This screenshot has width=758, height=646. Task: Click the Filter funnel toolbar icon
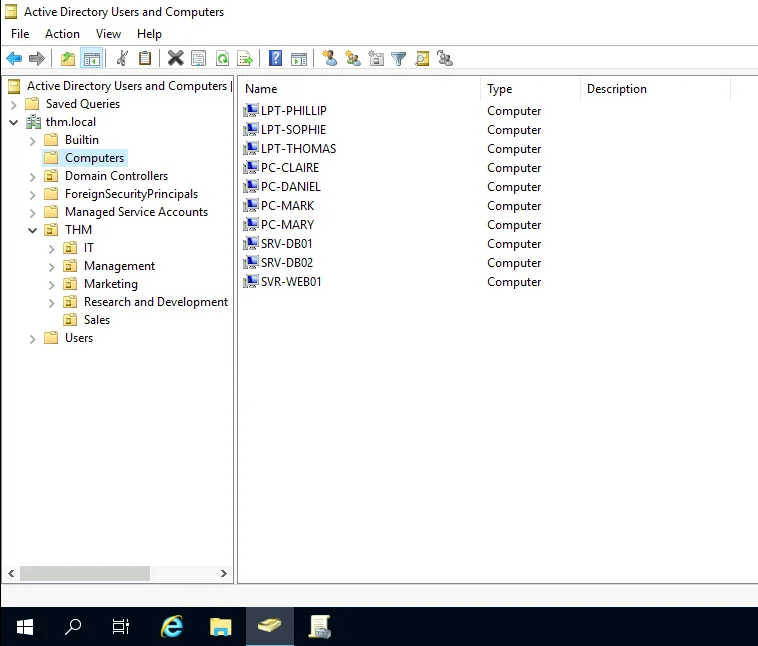tap(399, 59)
